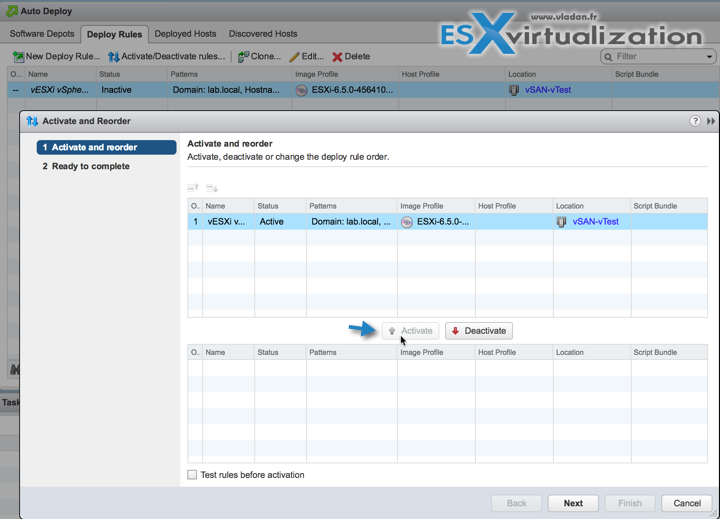Click the move rule down icon
The image size is (720, 519).
(212, 187)
